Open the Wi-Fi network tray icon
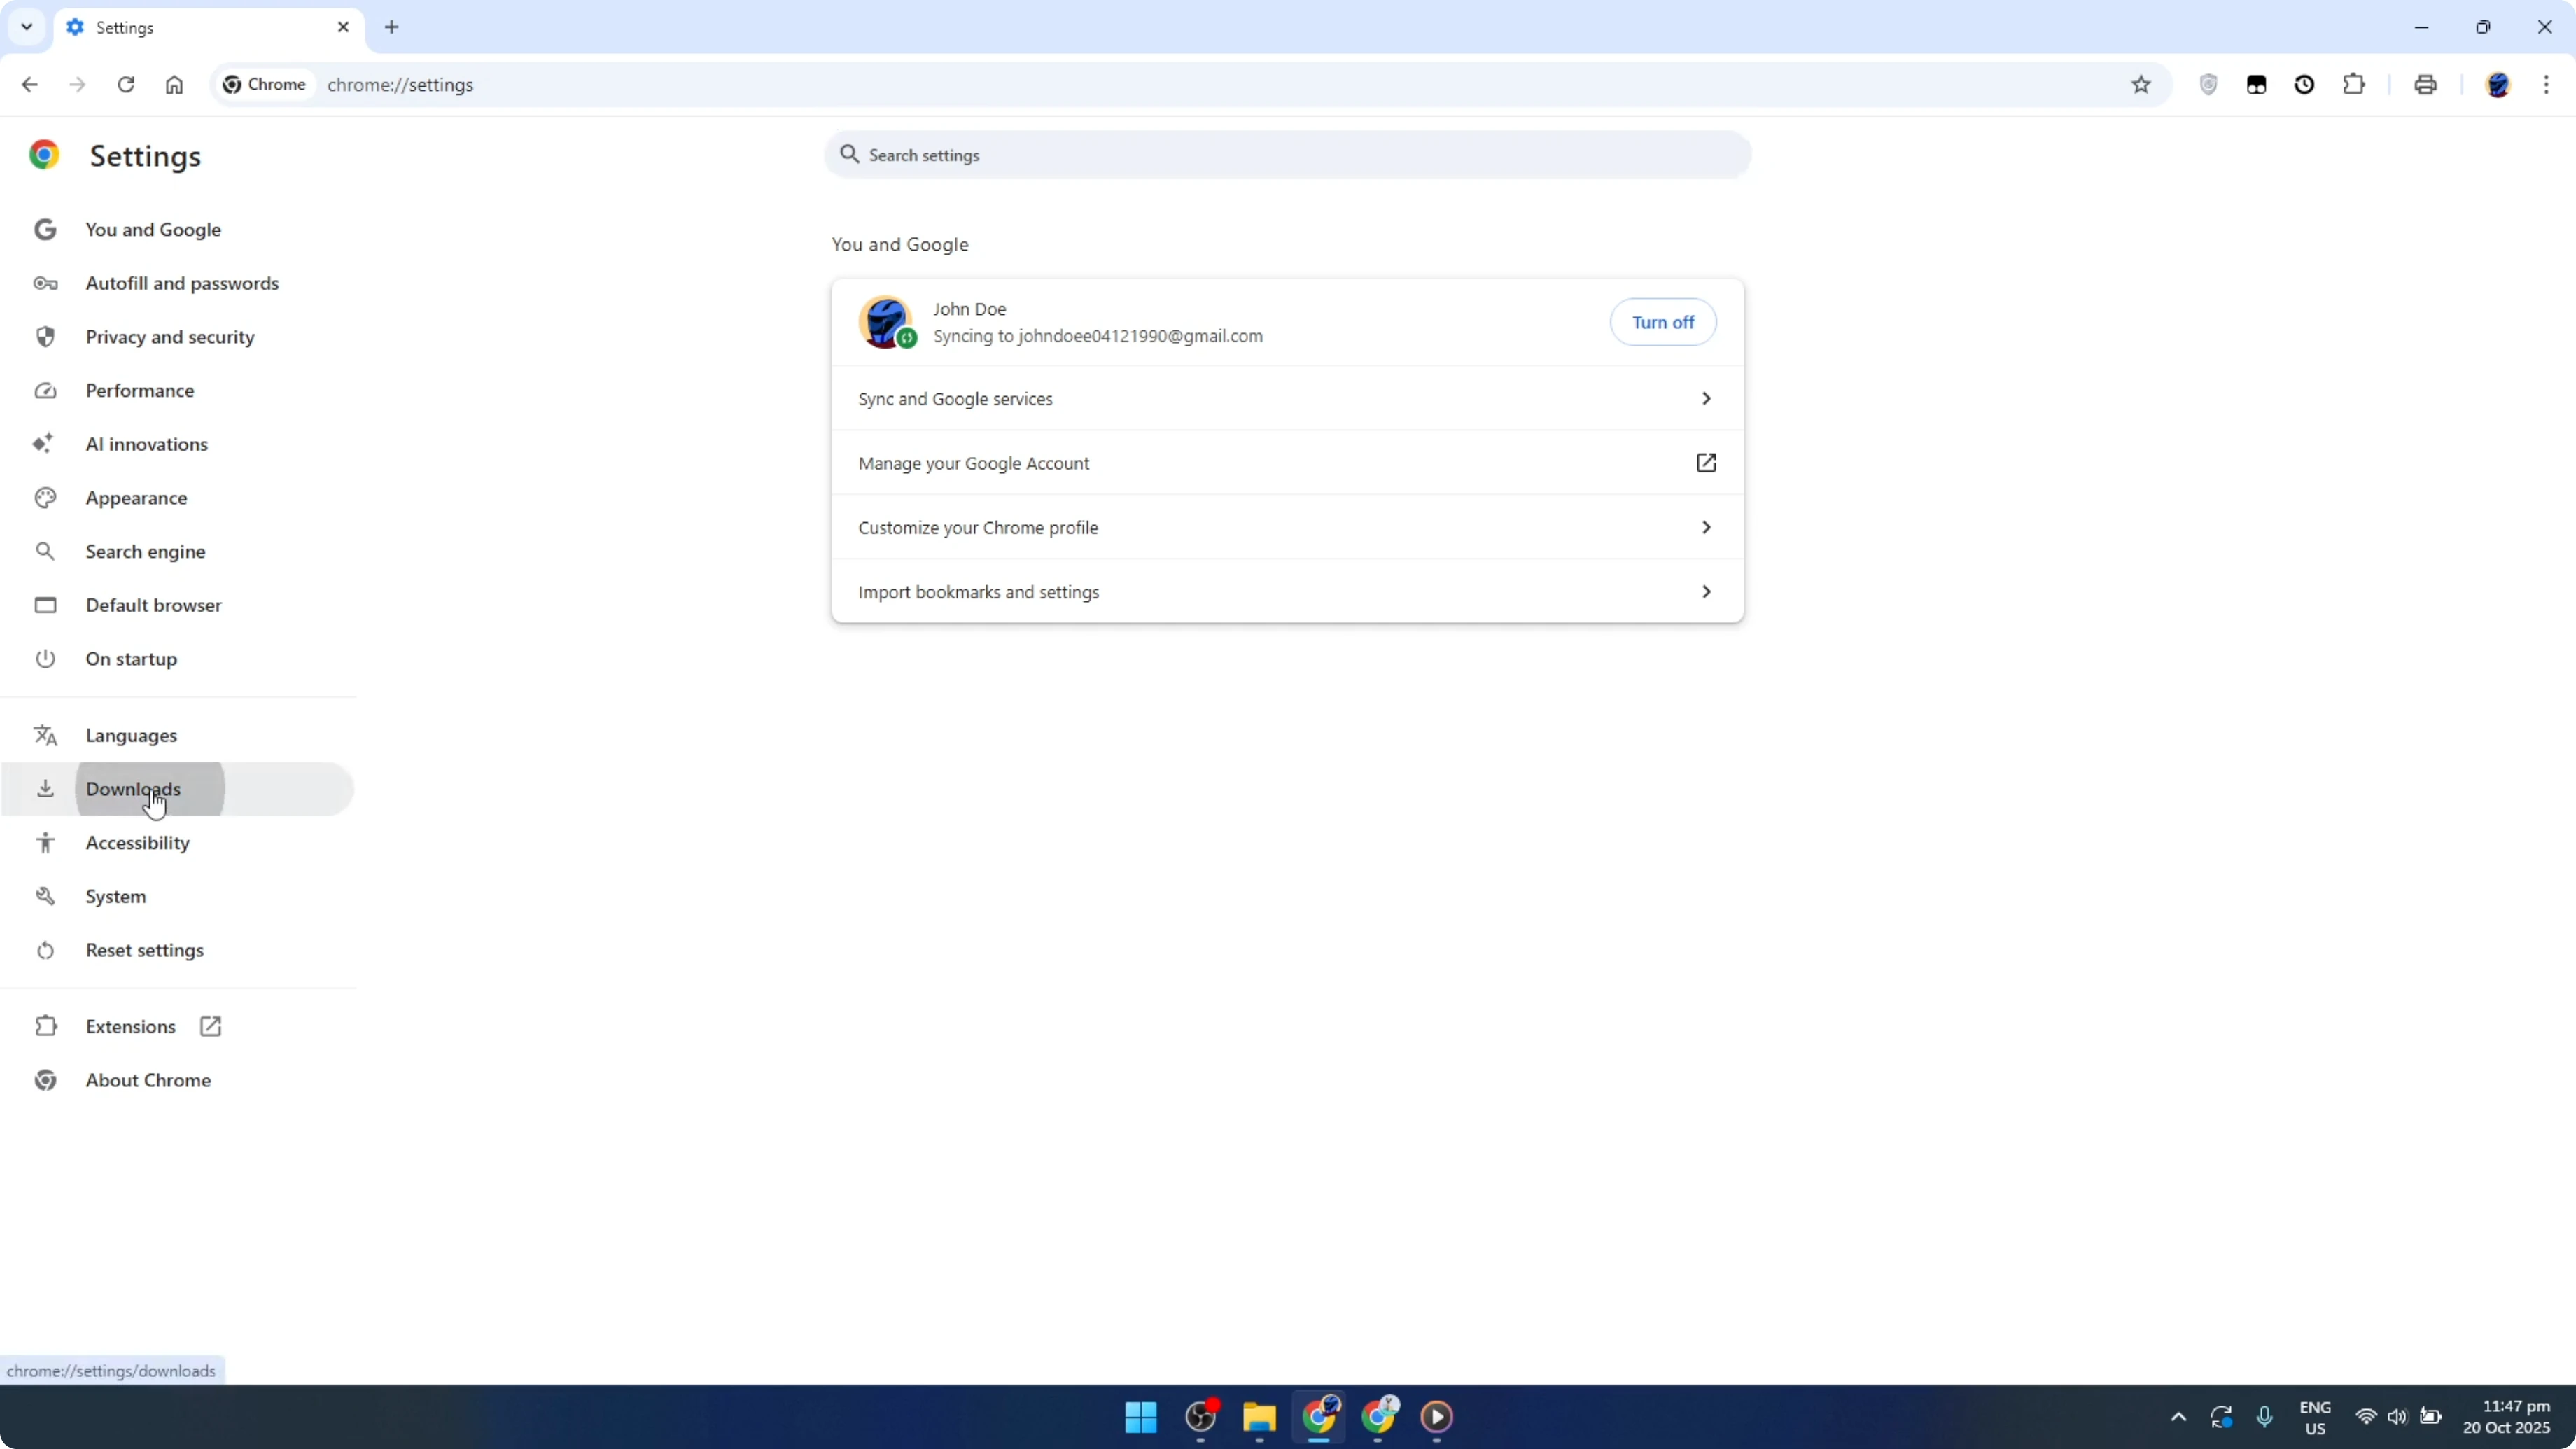 point(2365,1417)
